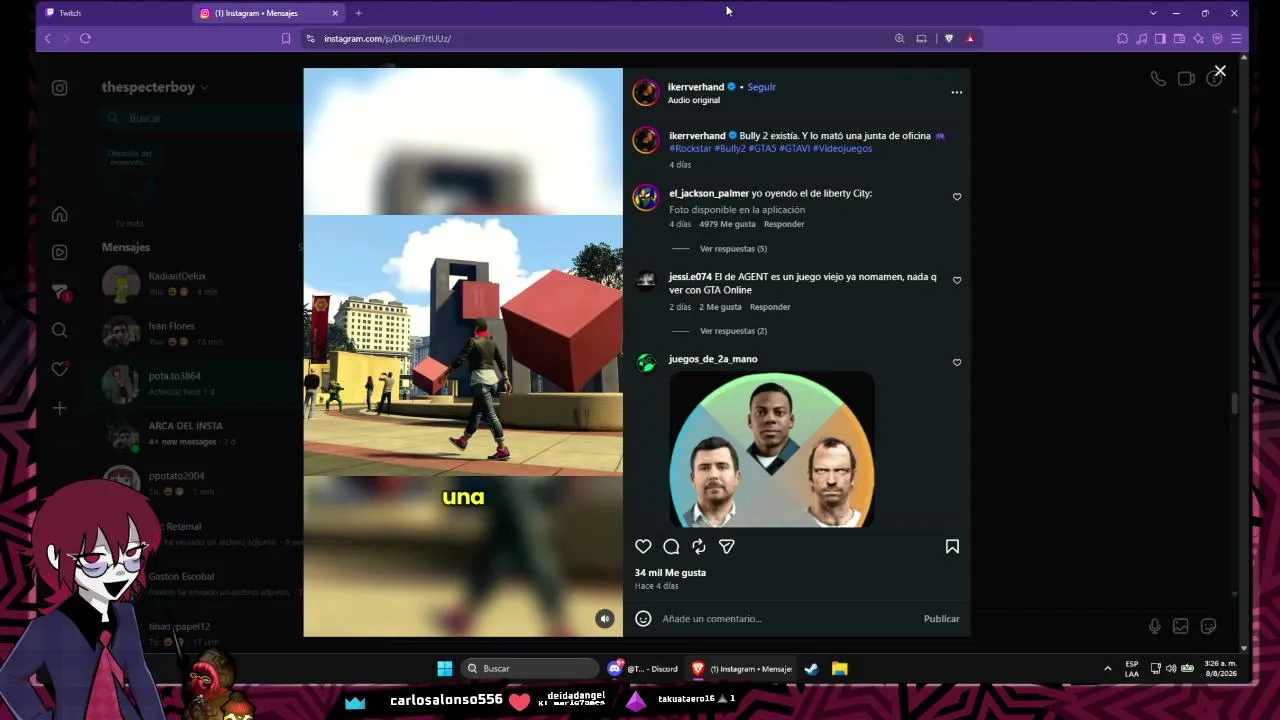Viewport: 1280px width, 720px height.
Task: Open the #Rockstar hashtag
Action: tap(690, 148)
